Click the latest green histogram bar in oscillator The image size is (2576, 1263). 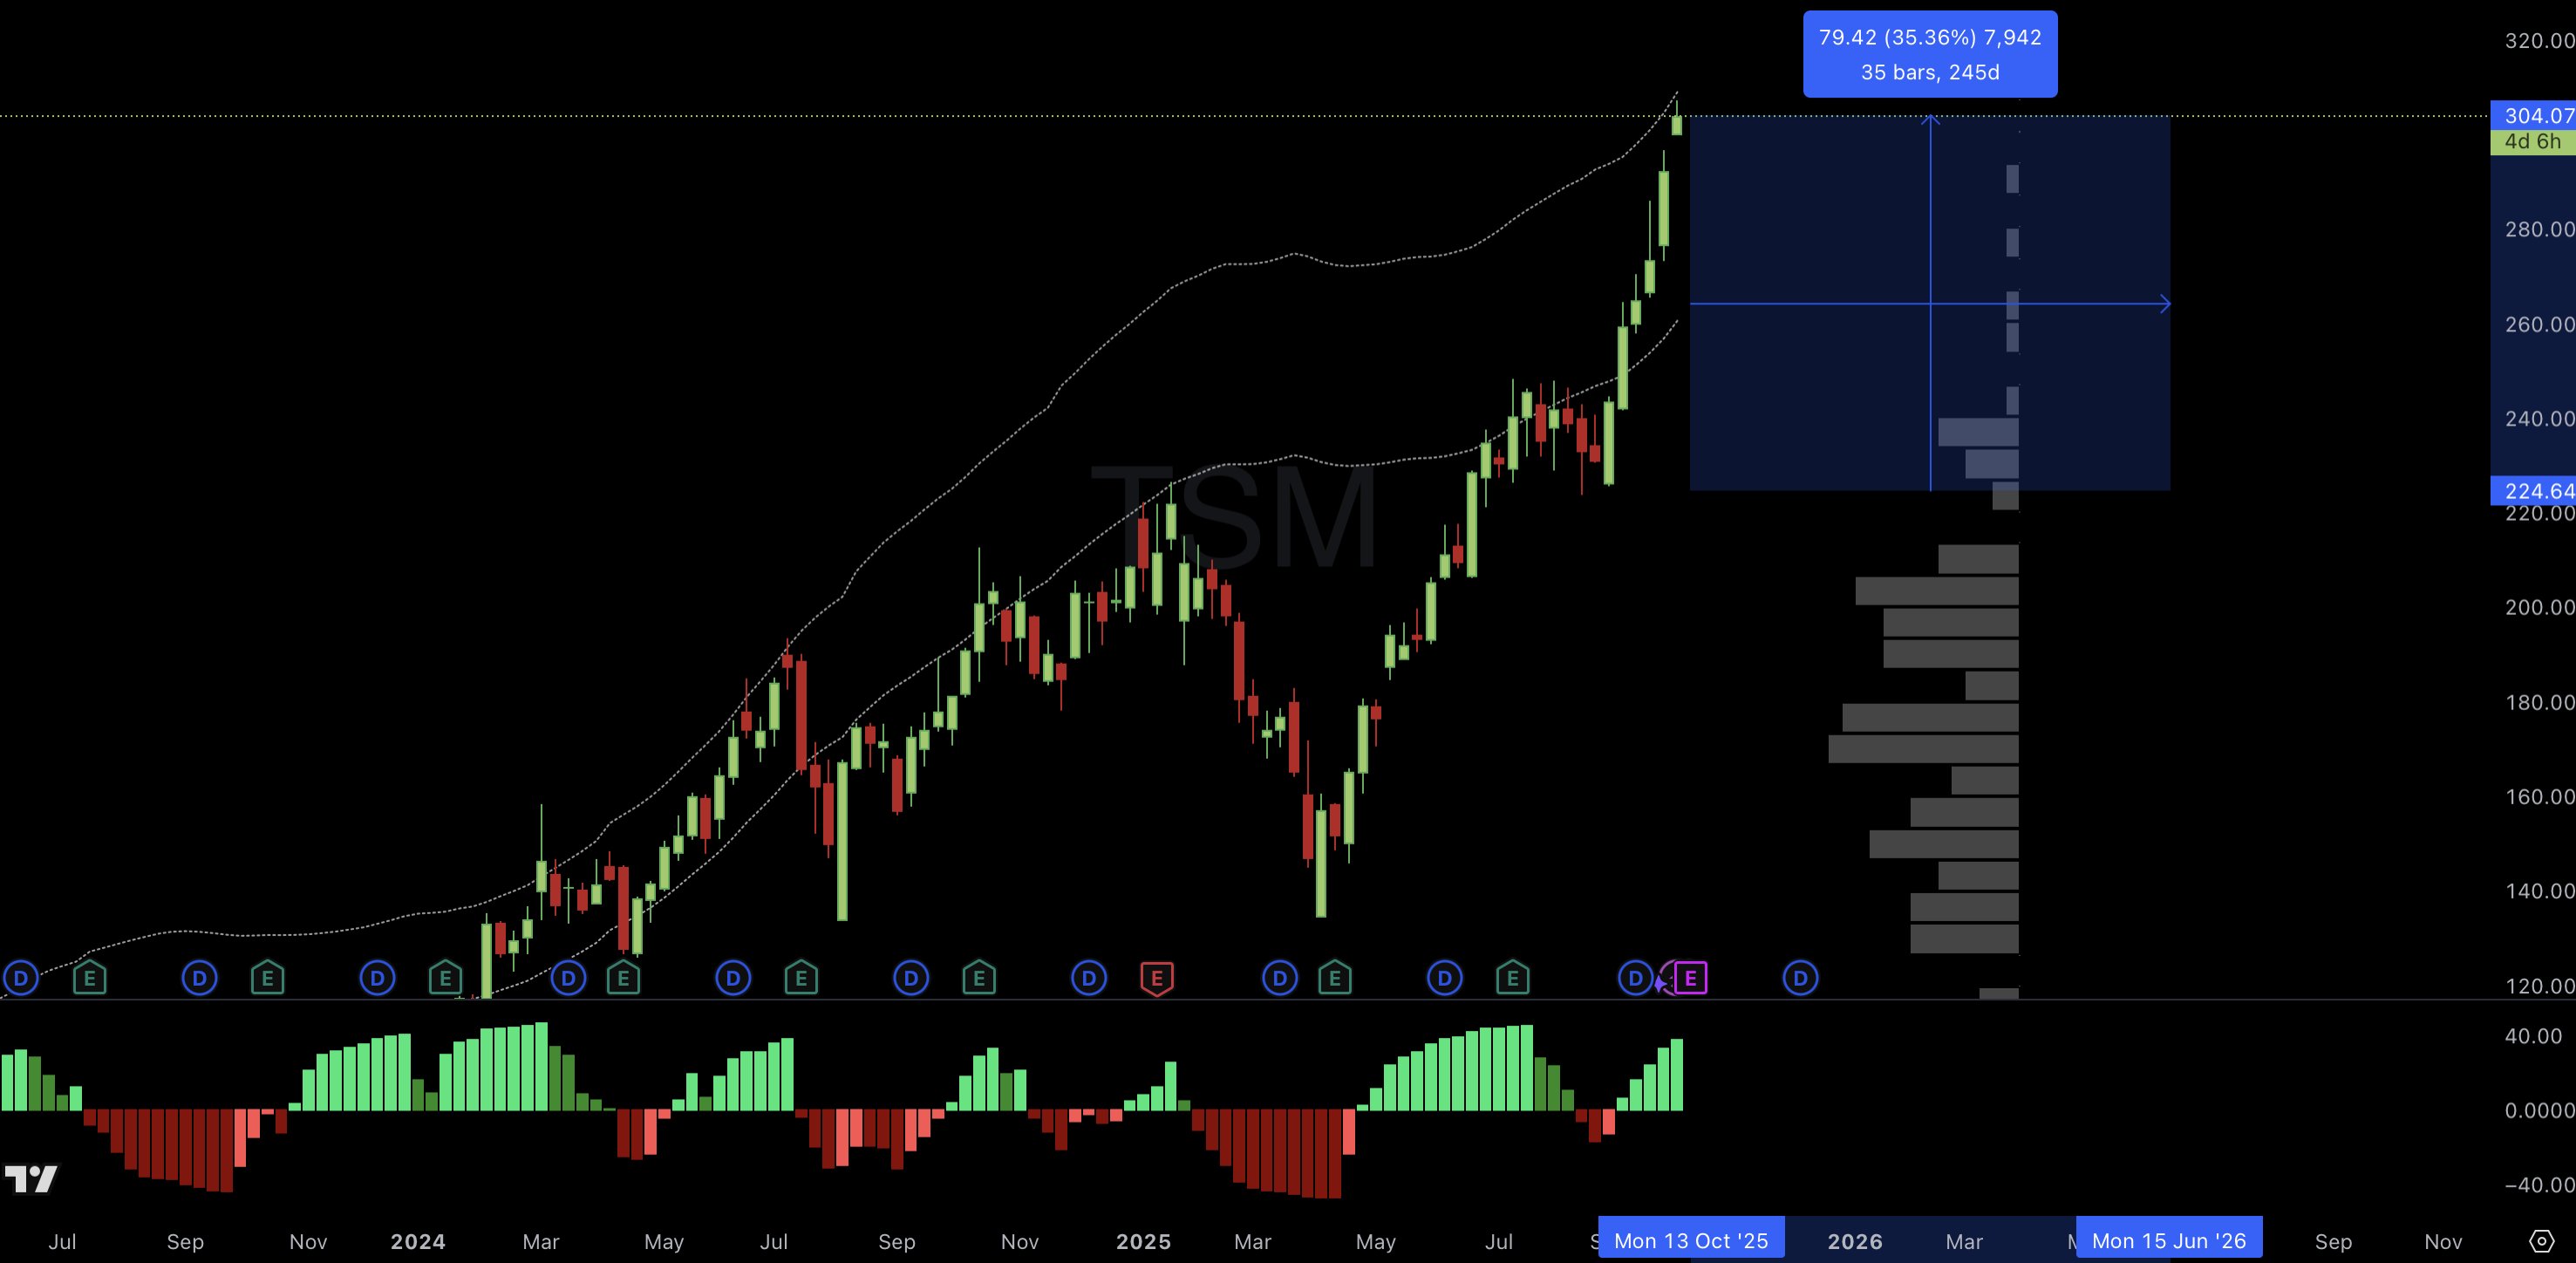pyautogui.click(x=1676, y=1075)
